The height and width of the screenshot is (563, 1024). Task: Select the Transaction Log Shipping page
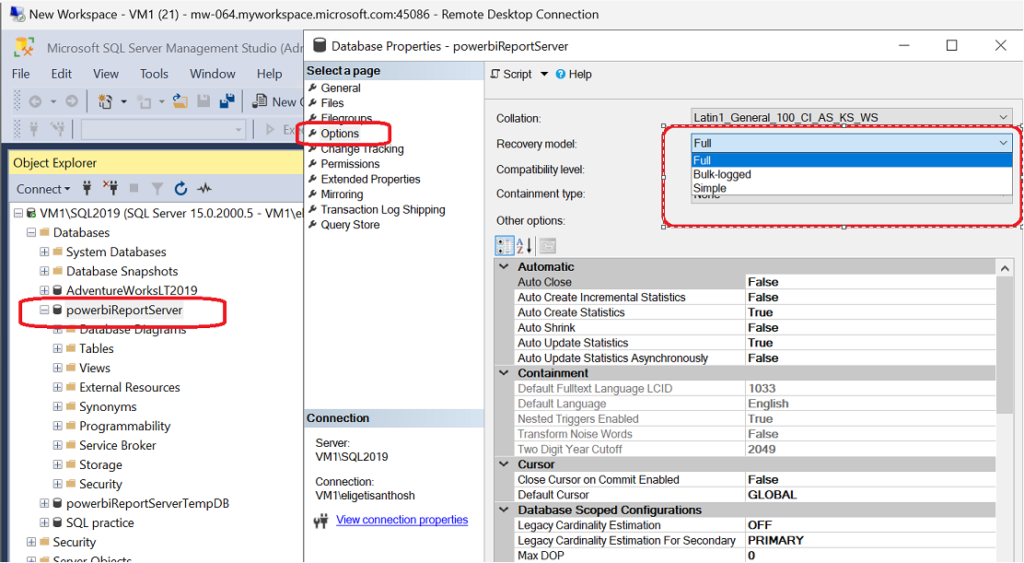coord(383,210)
